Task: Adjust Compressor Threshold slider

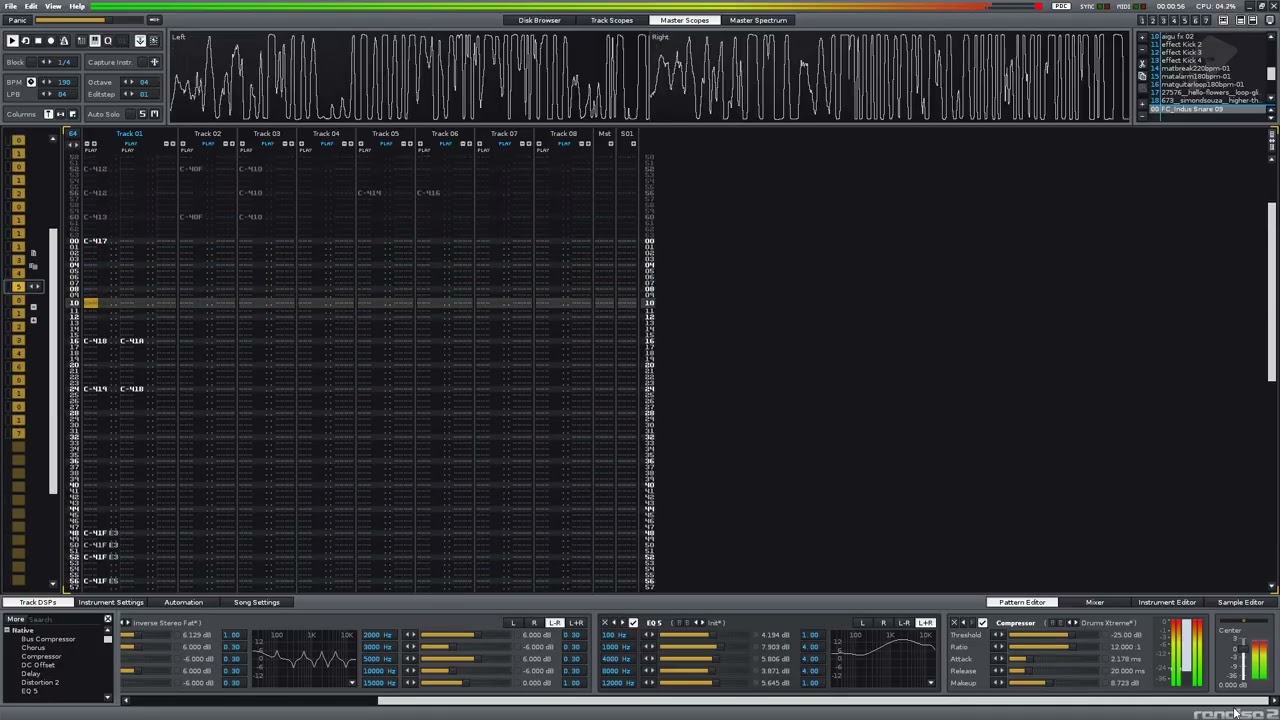Action: click(1054, 635)
